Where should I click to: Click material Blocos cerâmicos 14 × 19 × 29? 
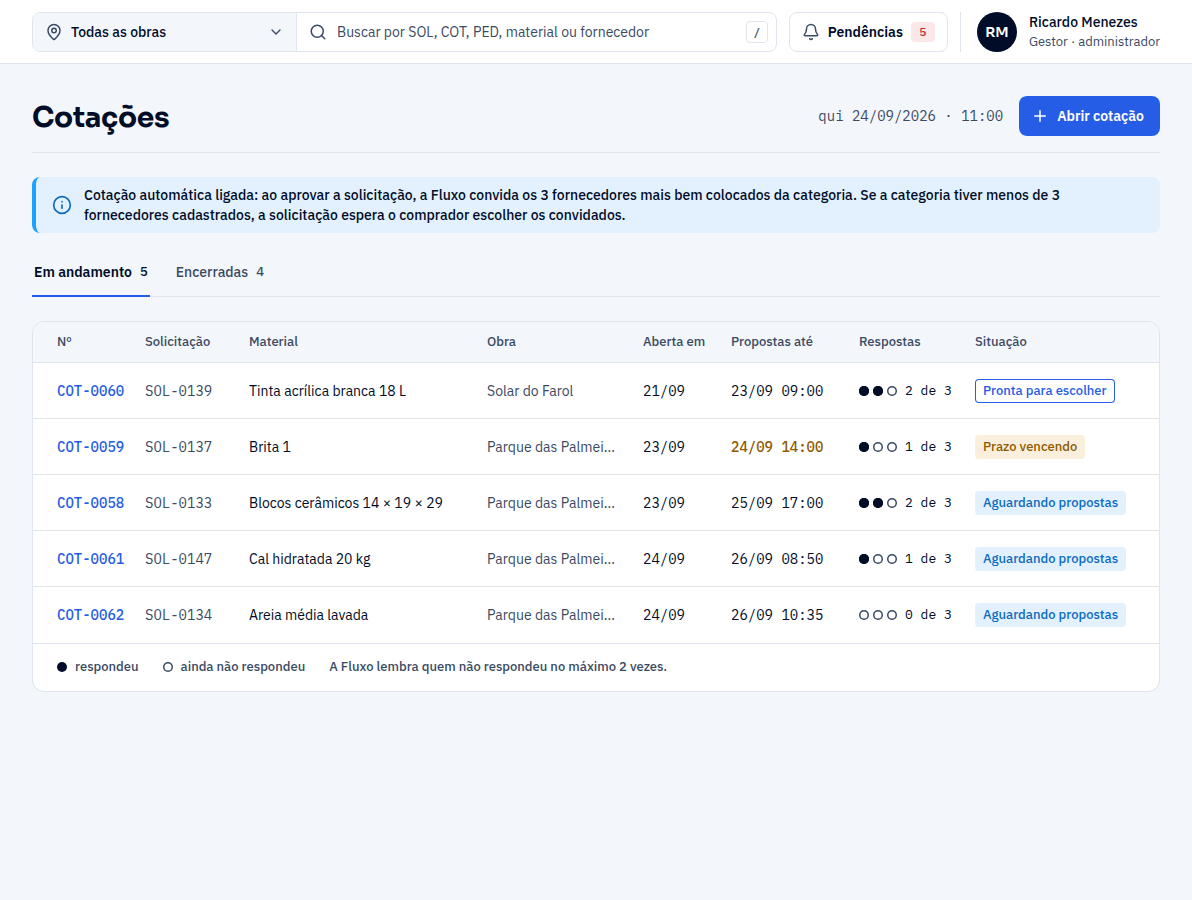tap(346, 502)
